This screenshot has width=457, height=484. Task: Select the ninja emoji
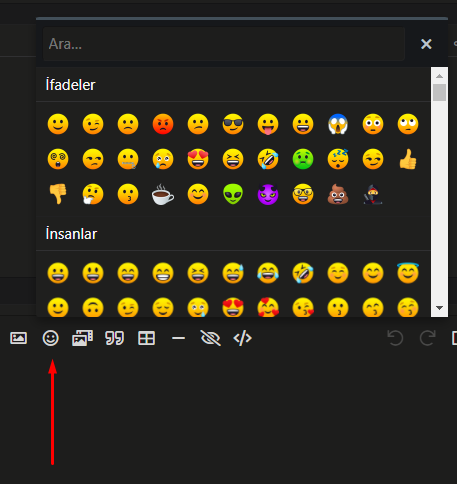point(373,194)
